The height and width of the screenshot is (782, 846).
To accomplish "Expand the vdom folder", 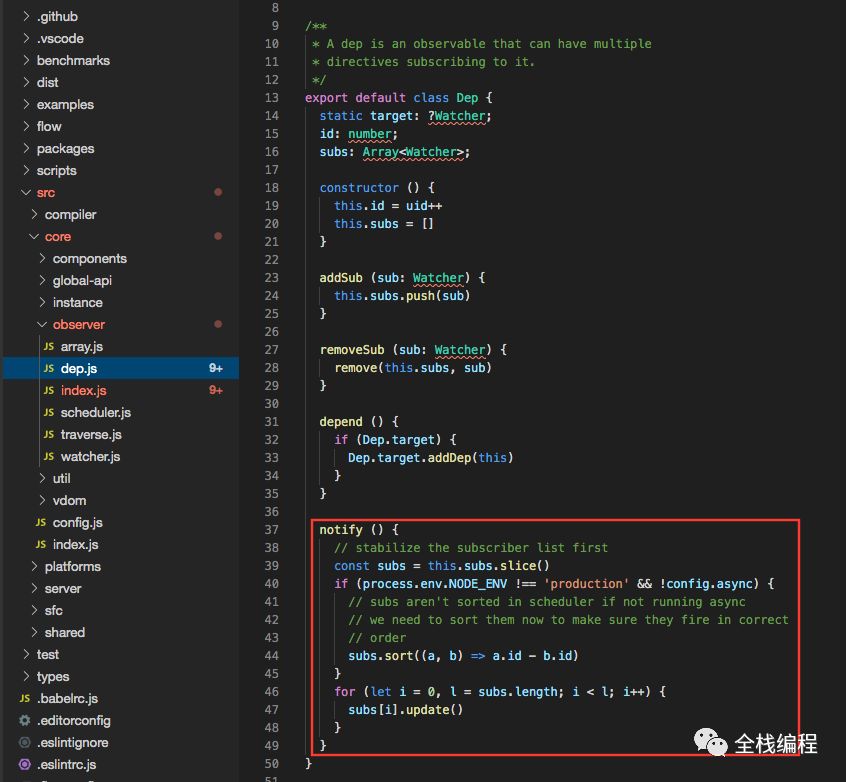I will coord(70,501).
